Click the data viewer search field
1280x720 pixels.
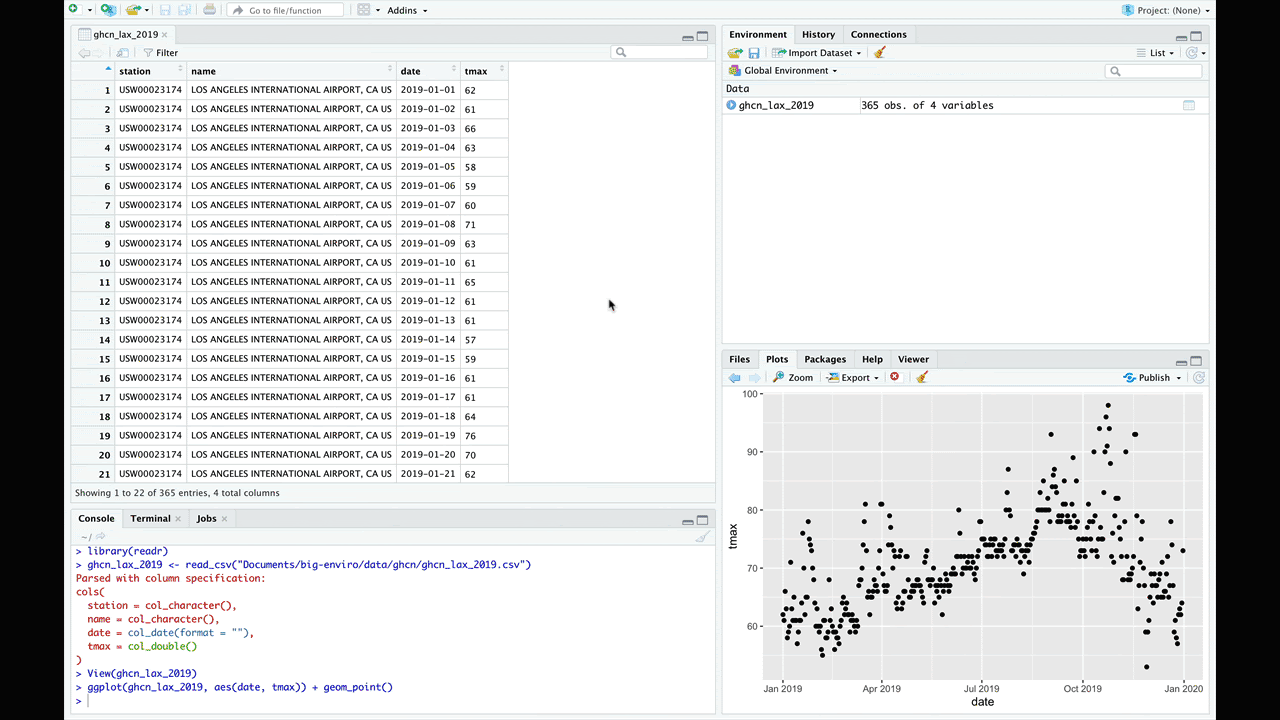click(x=660, y=52)
